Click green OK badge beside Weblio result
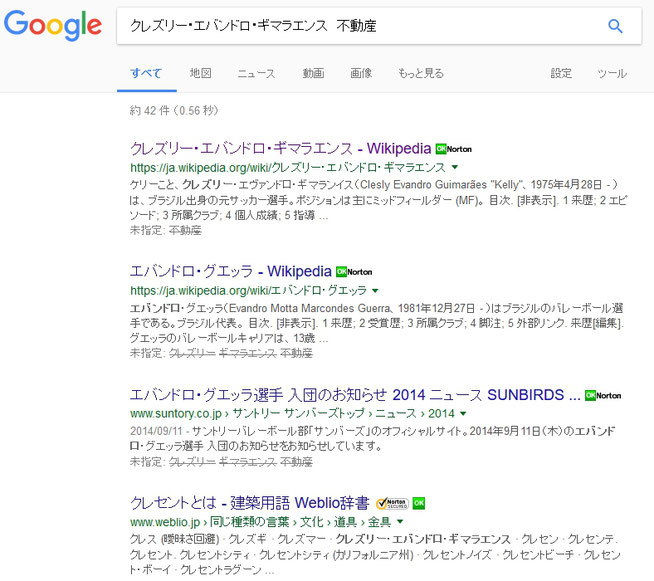 click(x=419, y=503)
